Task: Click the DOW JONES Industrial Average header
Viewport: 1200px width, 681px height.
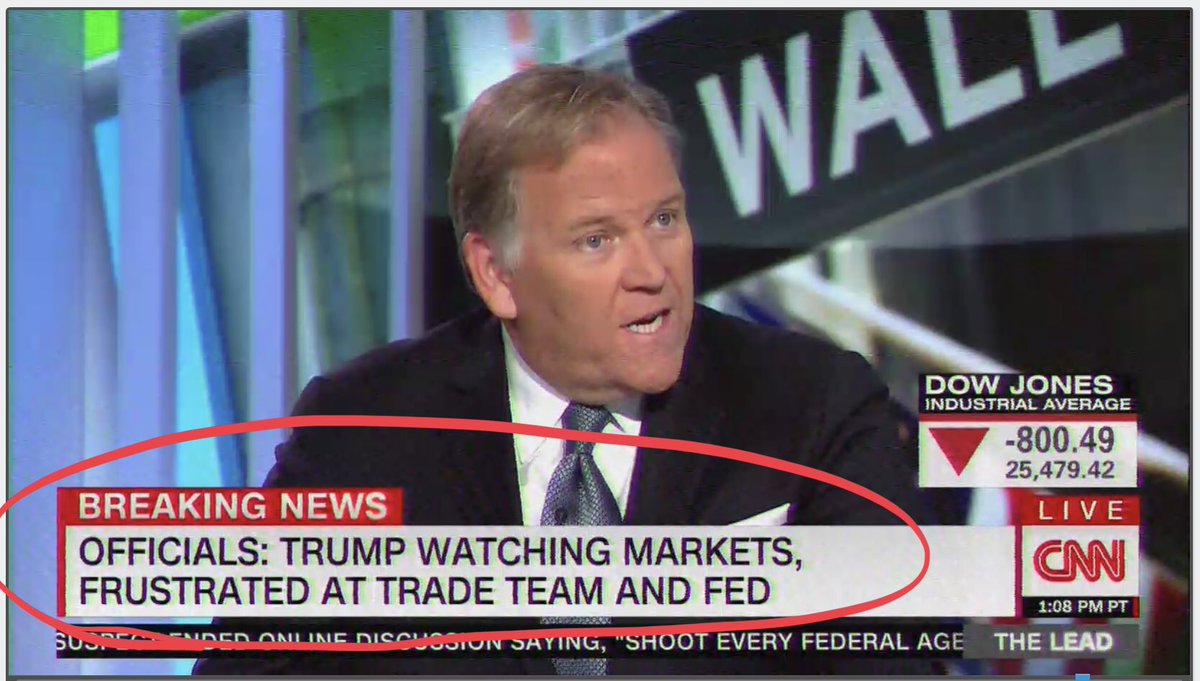Action: point(1027,394)
